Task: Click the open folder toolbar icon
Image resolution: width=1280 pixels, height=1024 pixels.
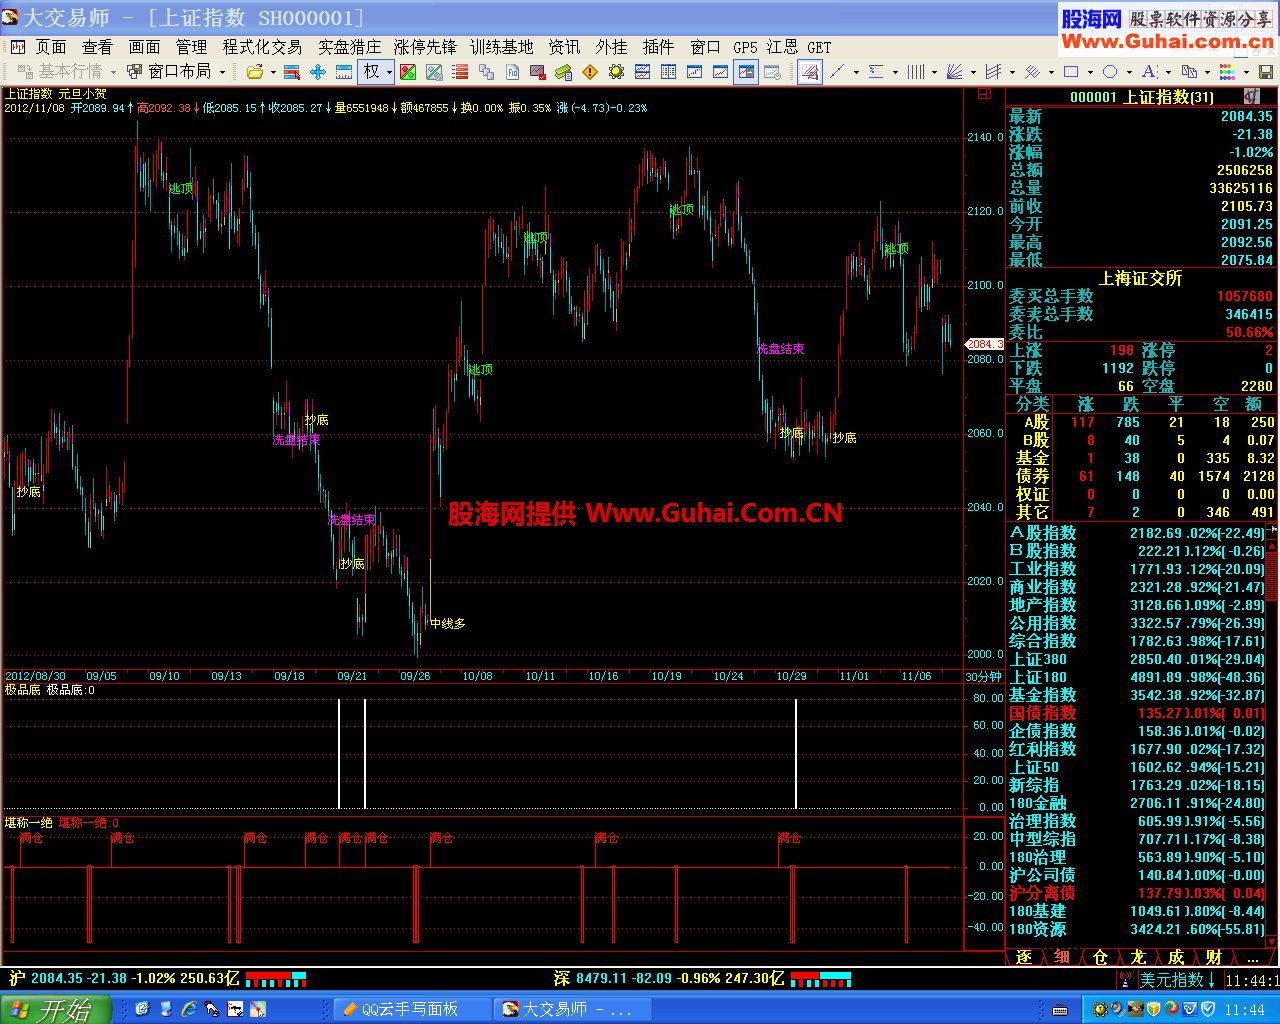Action: [x=255, y=72]
